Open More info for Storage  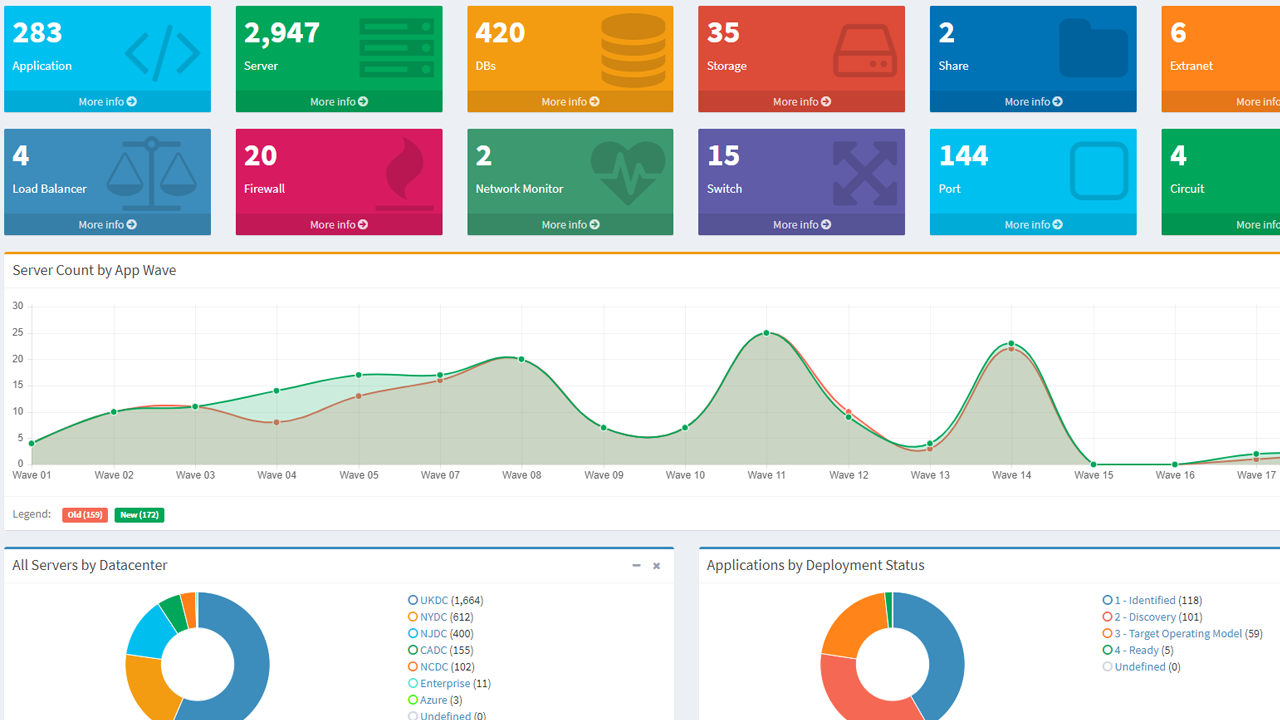[x=802, y=102]
